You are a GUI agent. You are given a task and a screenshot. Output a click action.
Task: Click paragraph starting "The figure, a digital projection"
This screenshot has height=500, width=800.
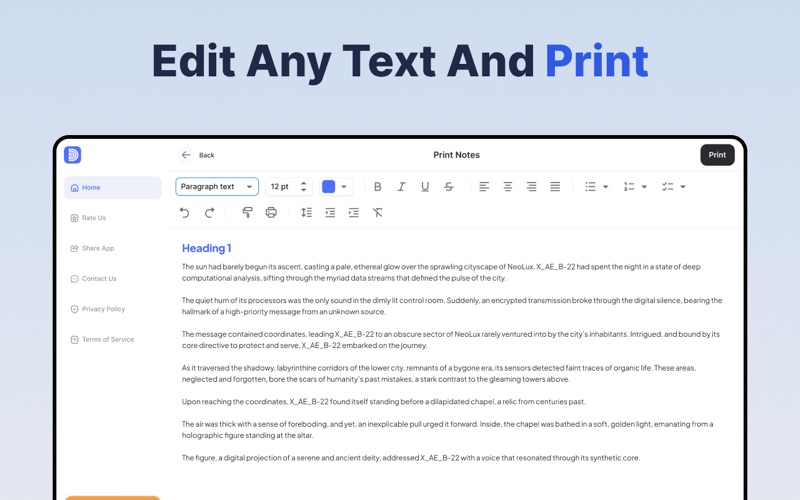(x=411, y=458)
